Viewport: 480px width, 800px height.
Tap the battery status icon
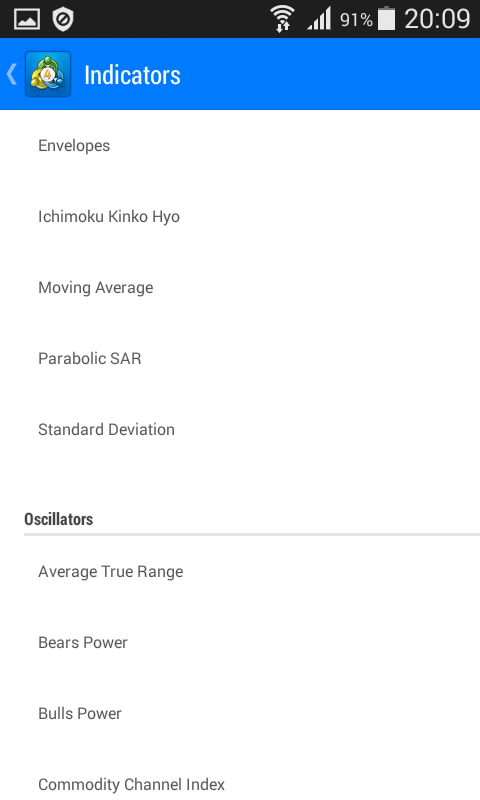pyautogui.click(x=387, y=18)
